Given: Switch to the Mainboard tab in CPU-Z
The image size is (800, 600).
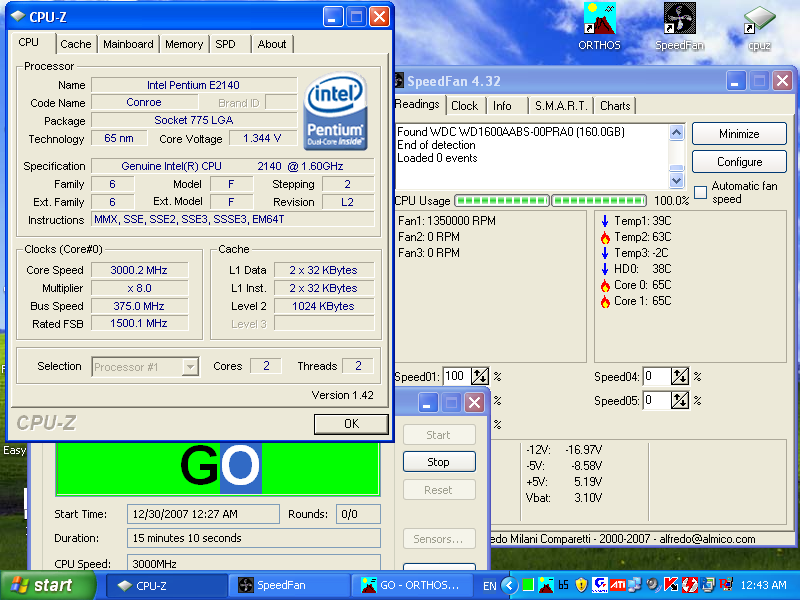Looking at the screenshot, I should coord(129,44).
